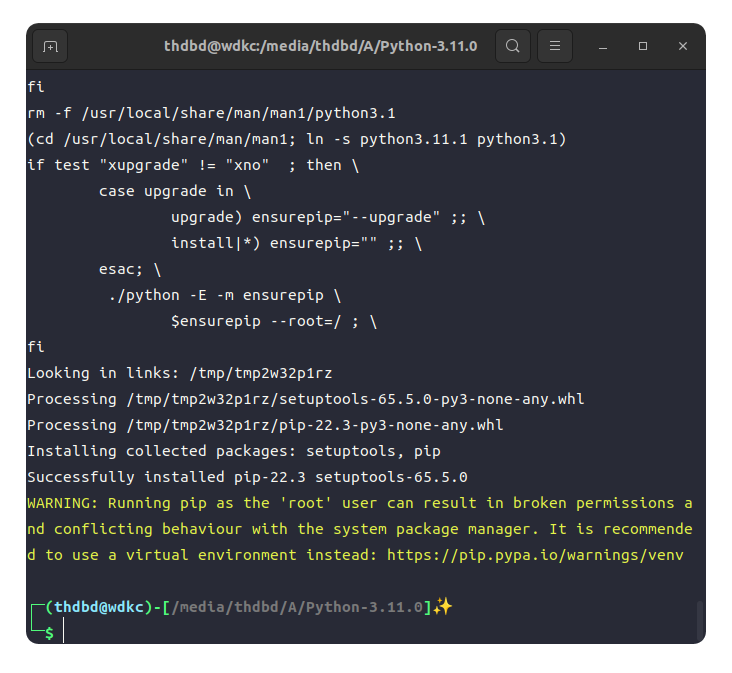Click the terminal vertical scrollbar
Viewport: 732px width, 673px height.
pos(700,621)
